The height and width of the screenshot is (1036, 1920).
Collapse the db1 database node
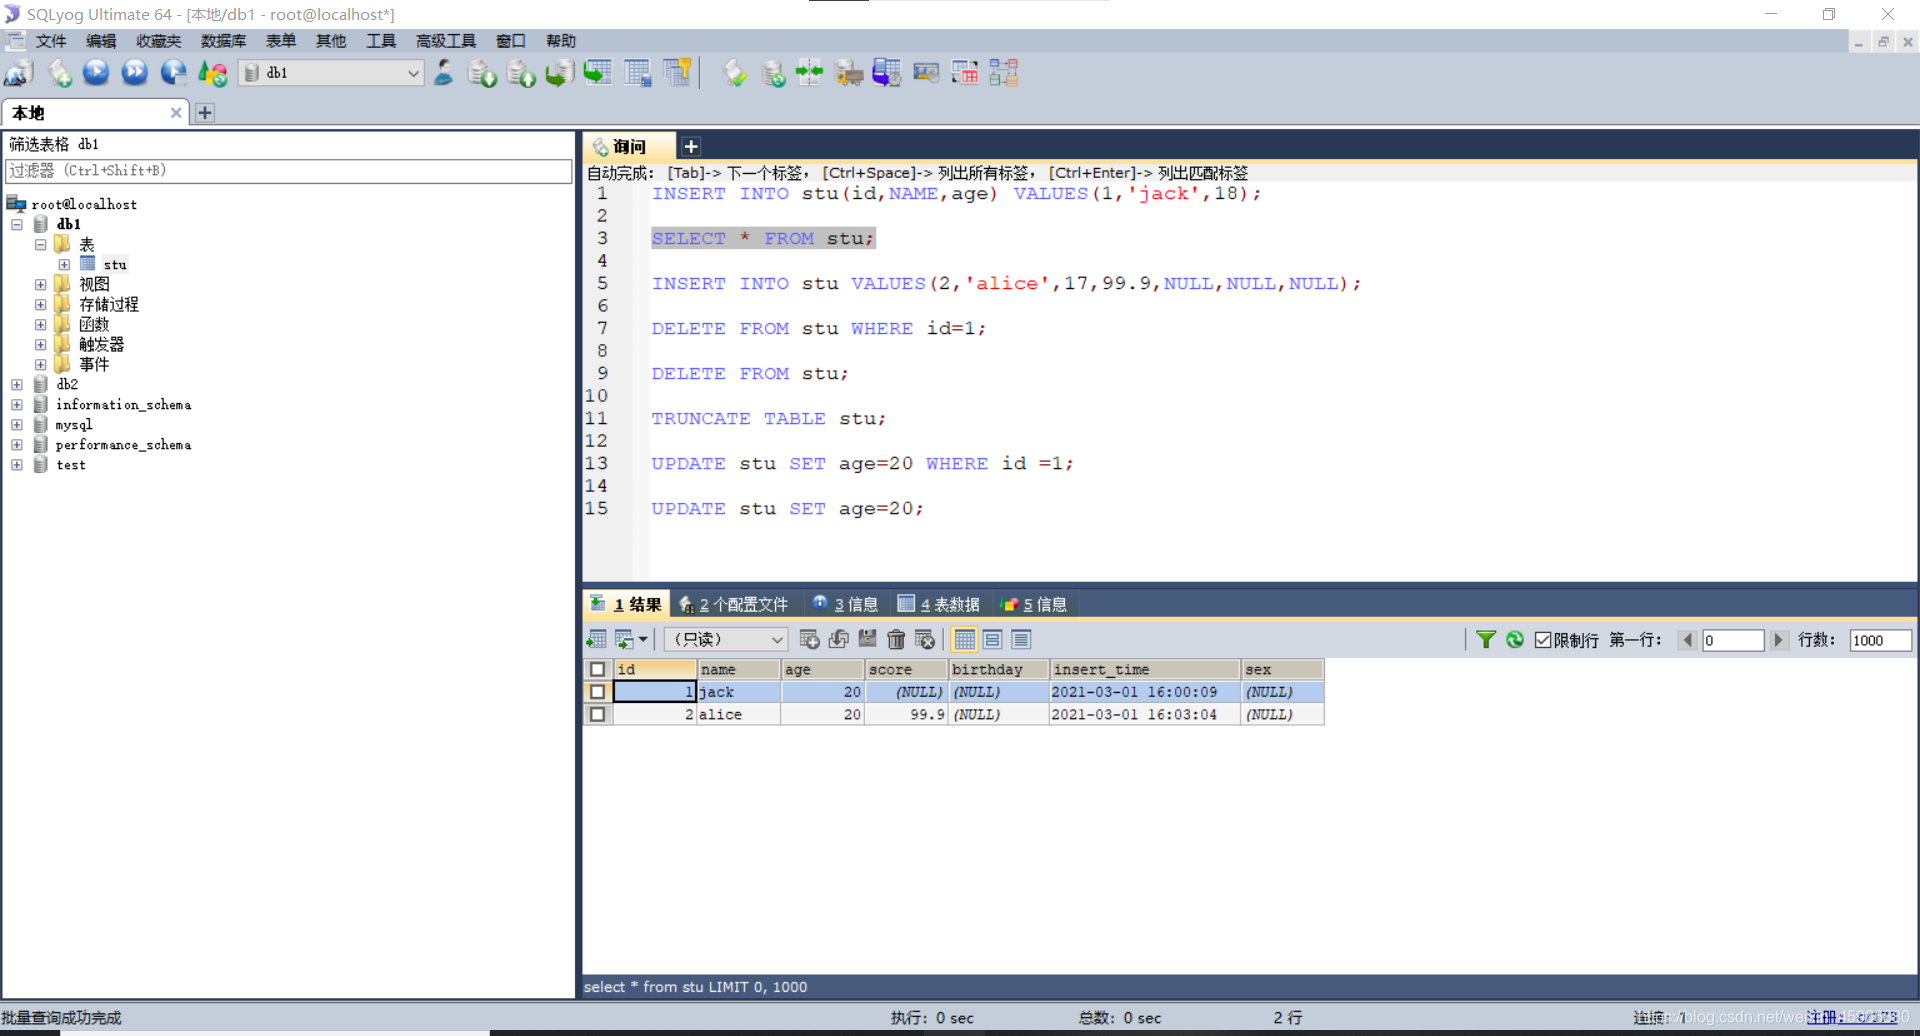17,225
